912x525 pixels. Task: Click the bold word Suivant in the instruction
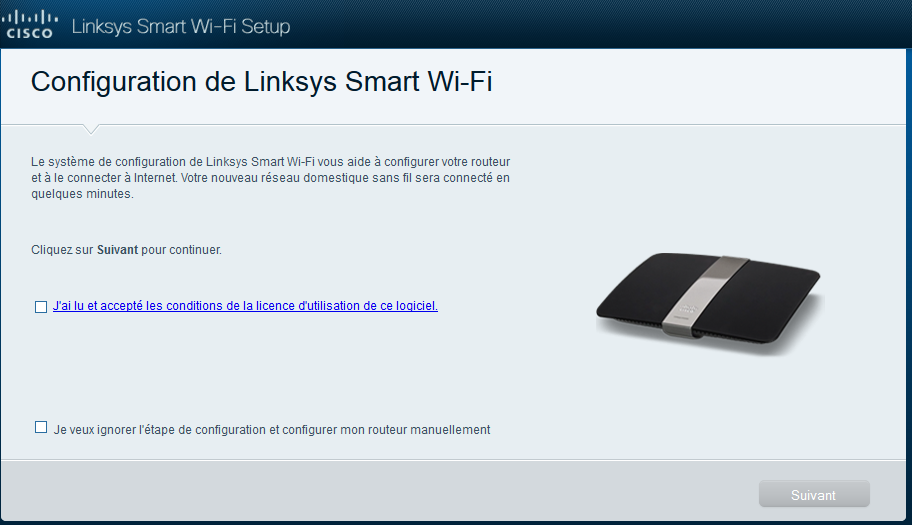[x=117, y=250]
